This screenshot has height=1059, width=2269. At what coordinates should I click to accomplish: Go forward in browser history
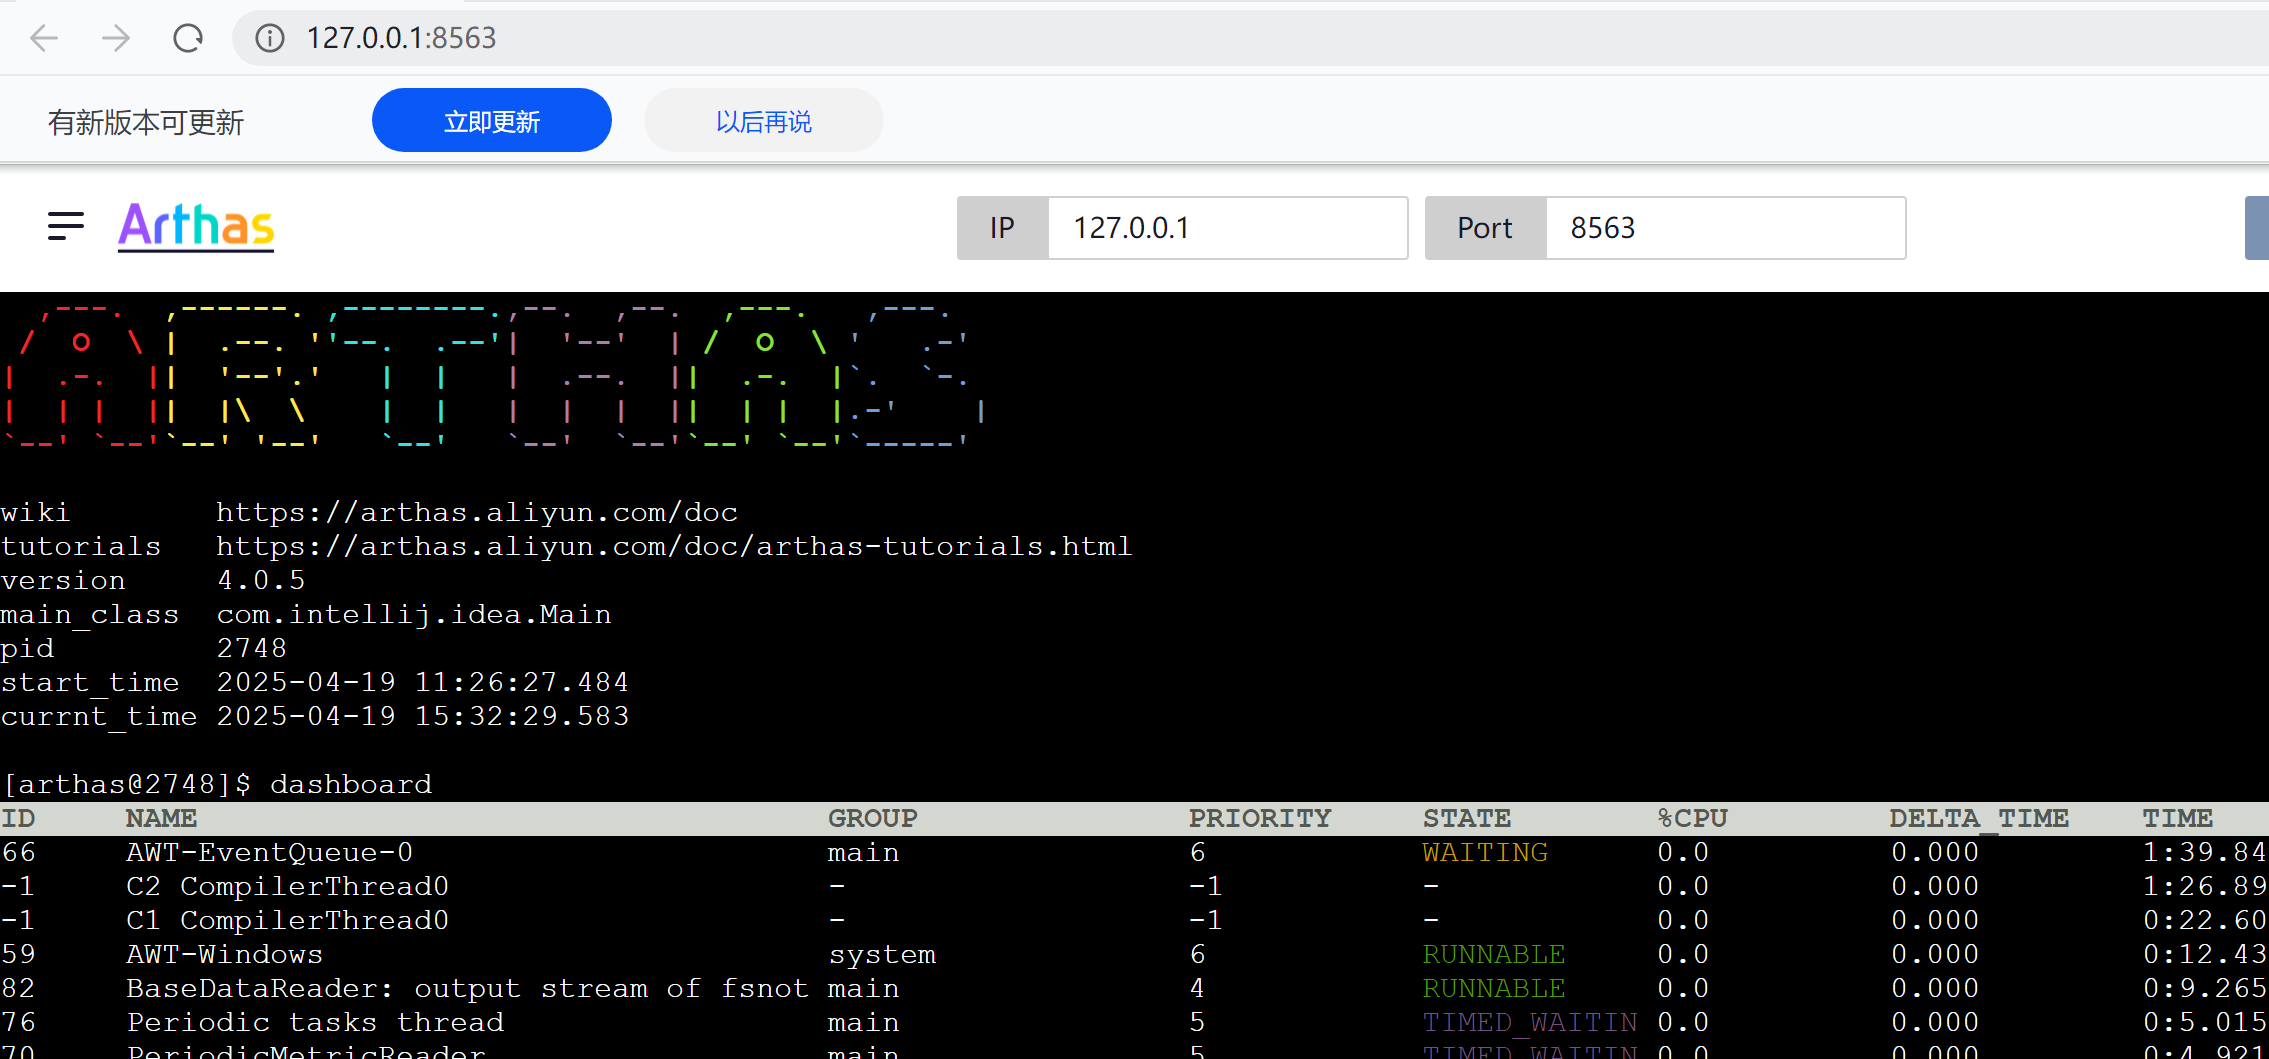(116, 38)
